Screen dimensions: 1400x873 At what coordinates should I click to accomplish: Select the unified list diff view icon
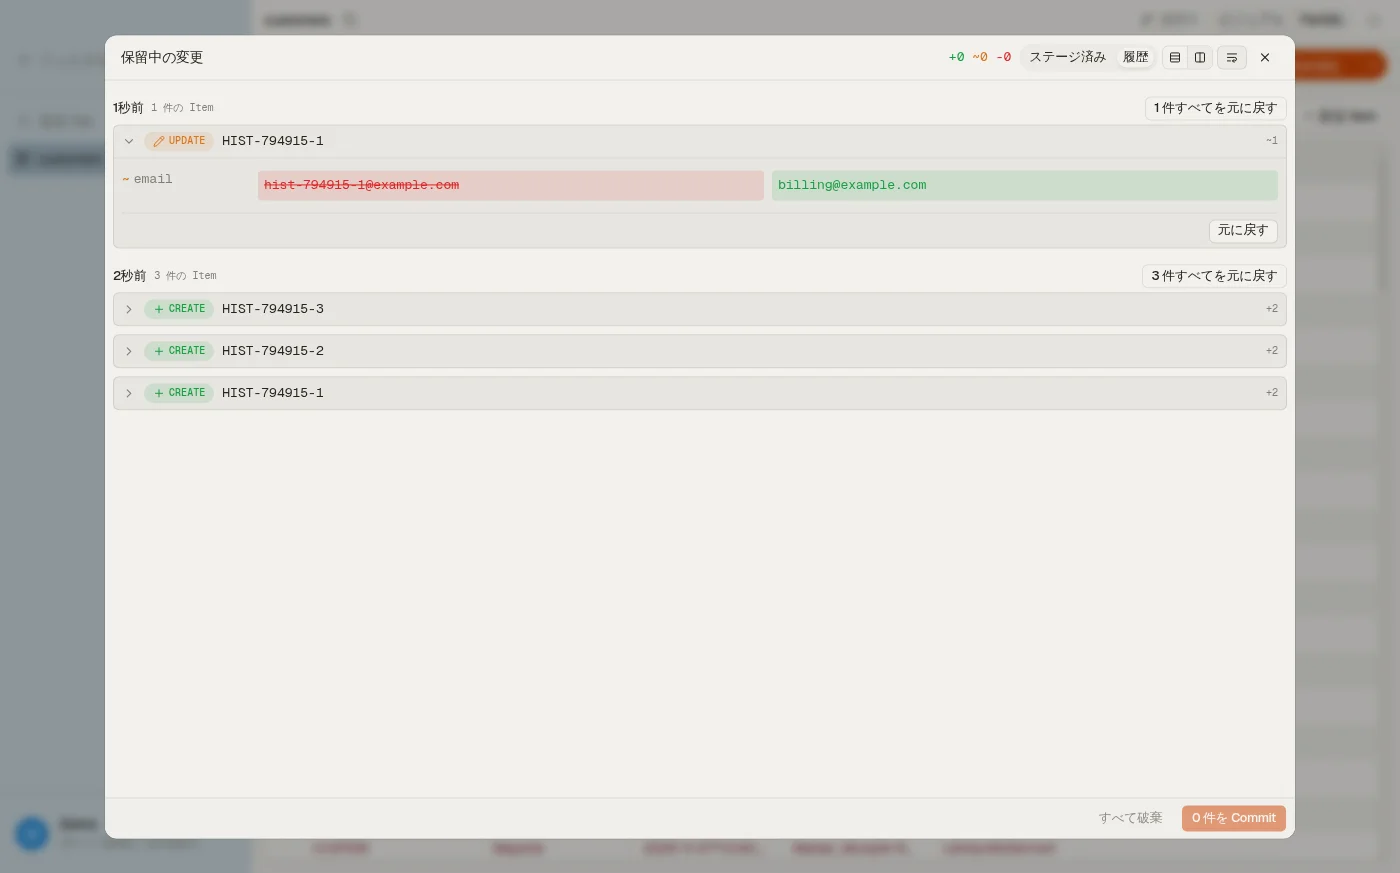tap(1175, 57)
